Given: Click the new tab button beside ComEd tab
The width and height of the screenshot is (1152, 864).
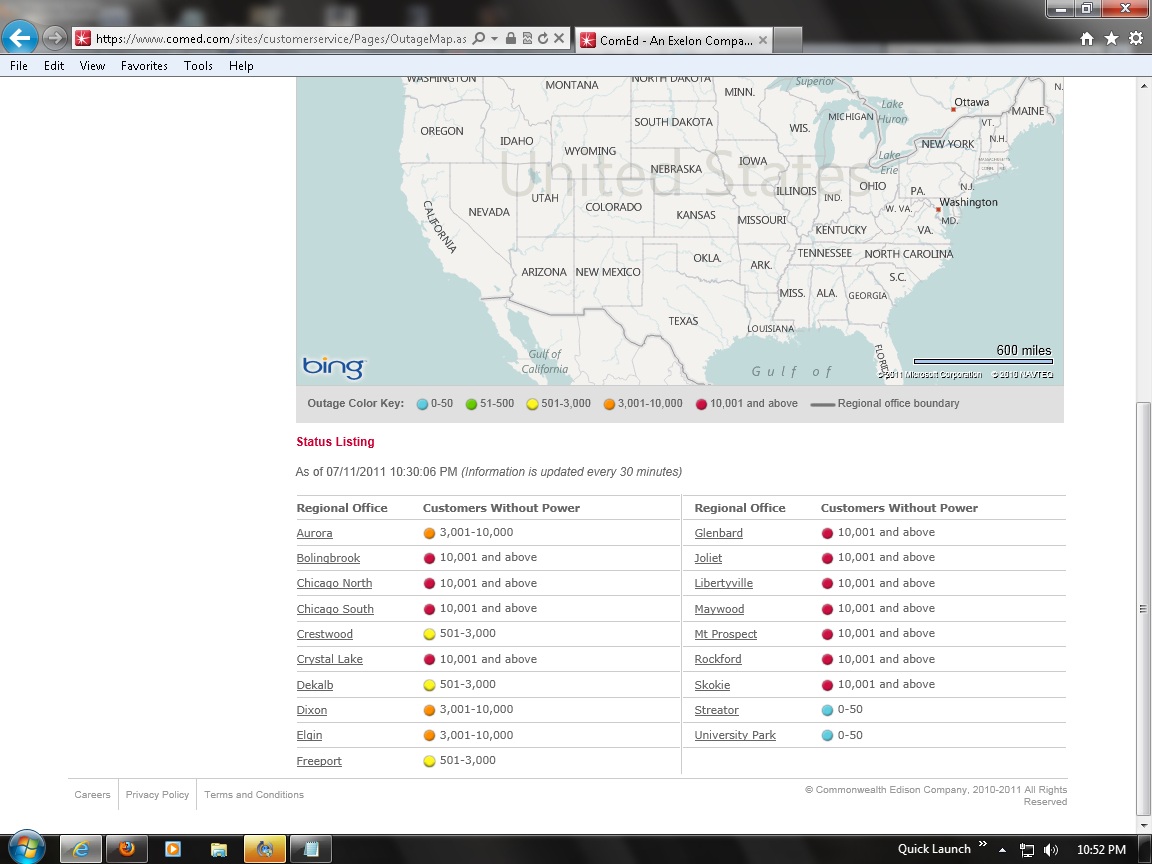Looking at the screenshot, I should pos(788,40).
